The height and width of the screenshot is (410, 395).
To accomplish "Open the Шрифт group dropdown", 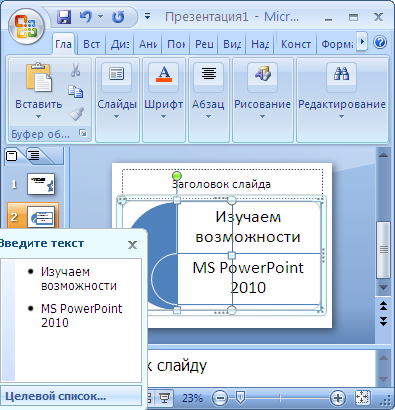I will 163,100.
